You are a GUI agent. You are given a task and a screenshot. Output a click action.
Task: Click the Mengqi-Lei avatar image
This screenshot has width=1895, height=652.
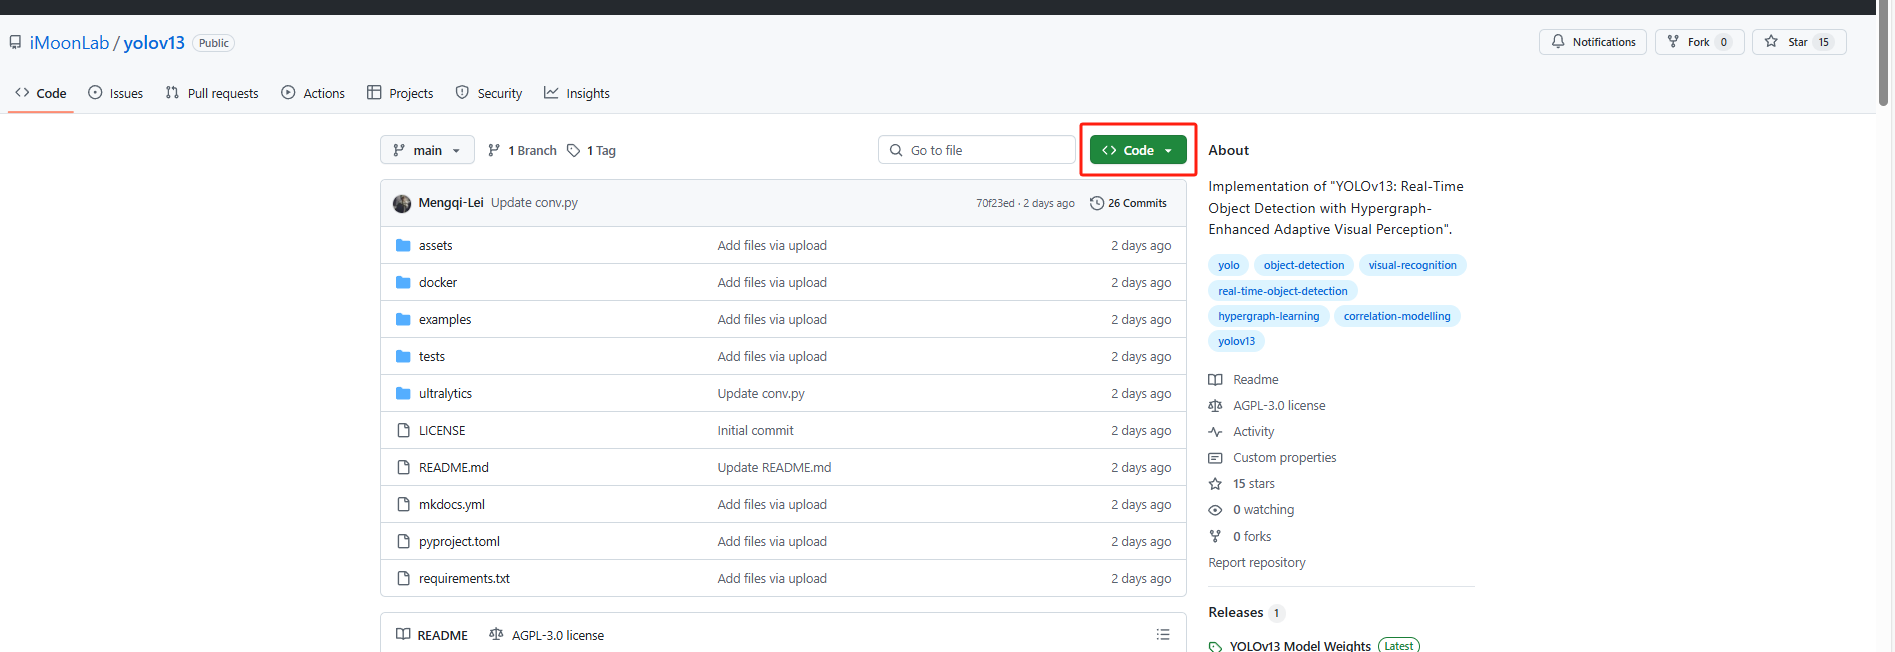tap(402, 203)
